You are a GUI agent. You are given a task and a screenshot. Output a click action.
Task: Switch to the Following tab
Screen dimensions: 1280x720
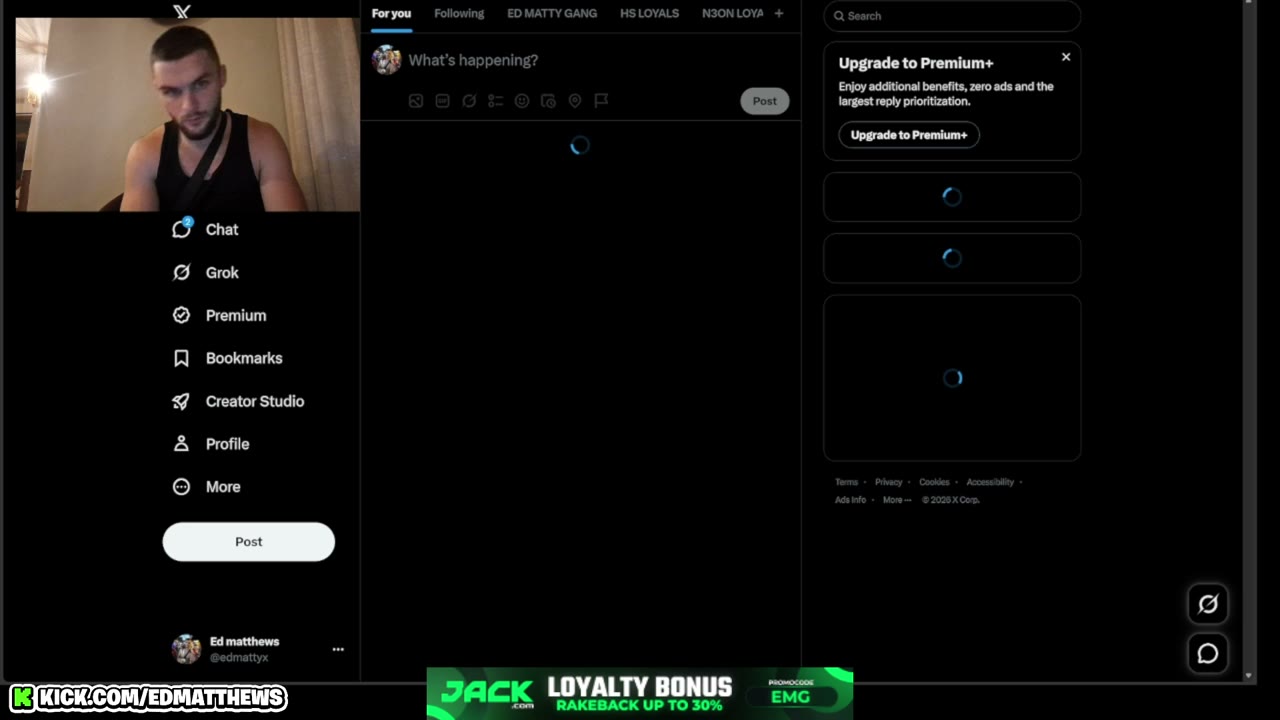pyautogui.click(x=459, y=13)
